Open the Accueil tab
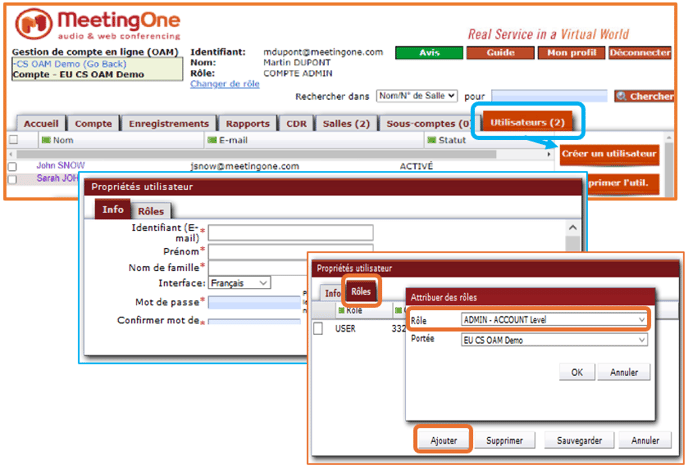Viewport: 688px width, 469px height. coord(41,124)
